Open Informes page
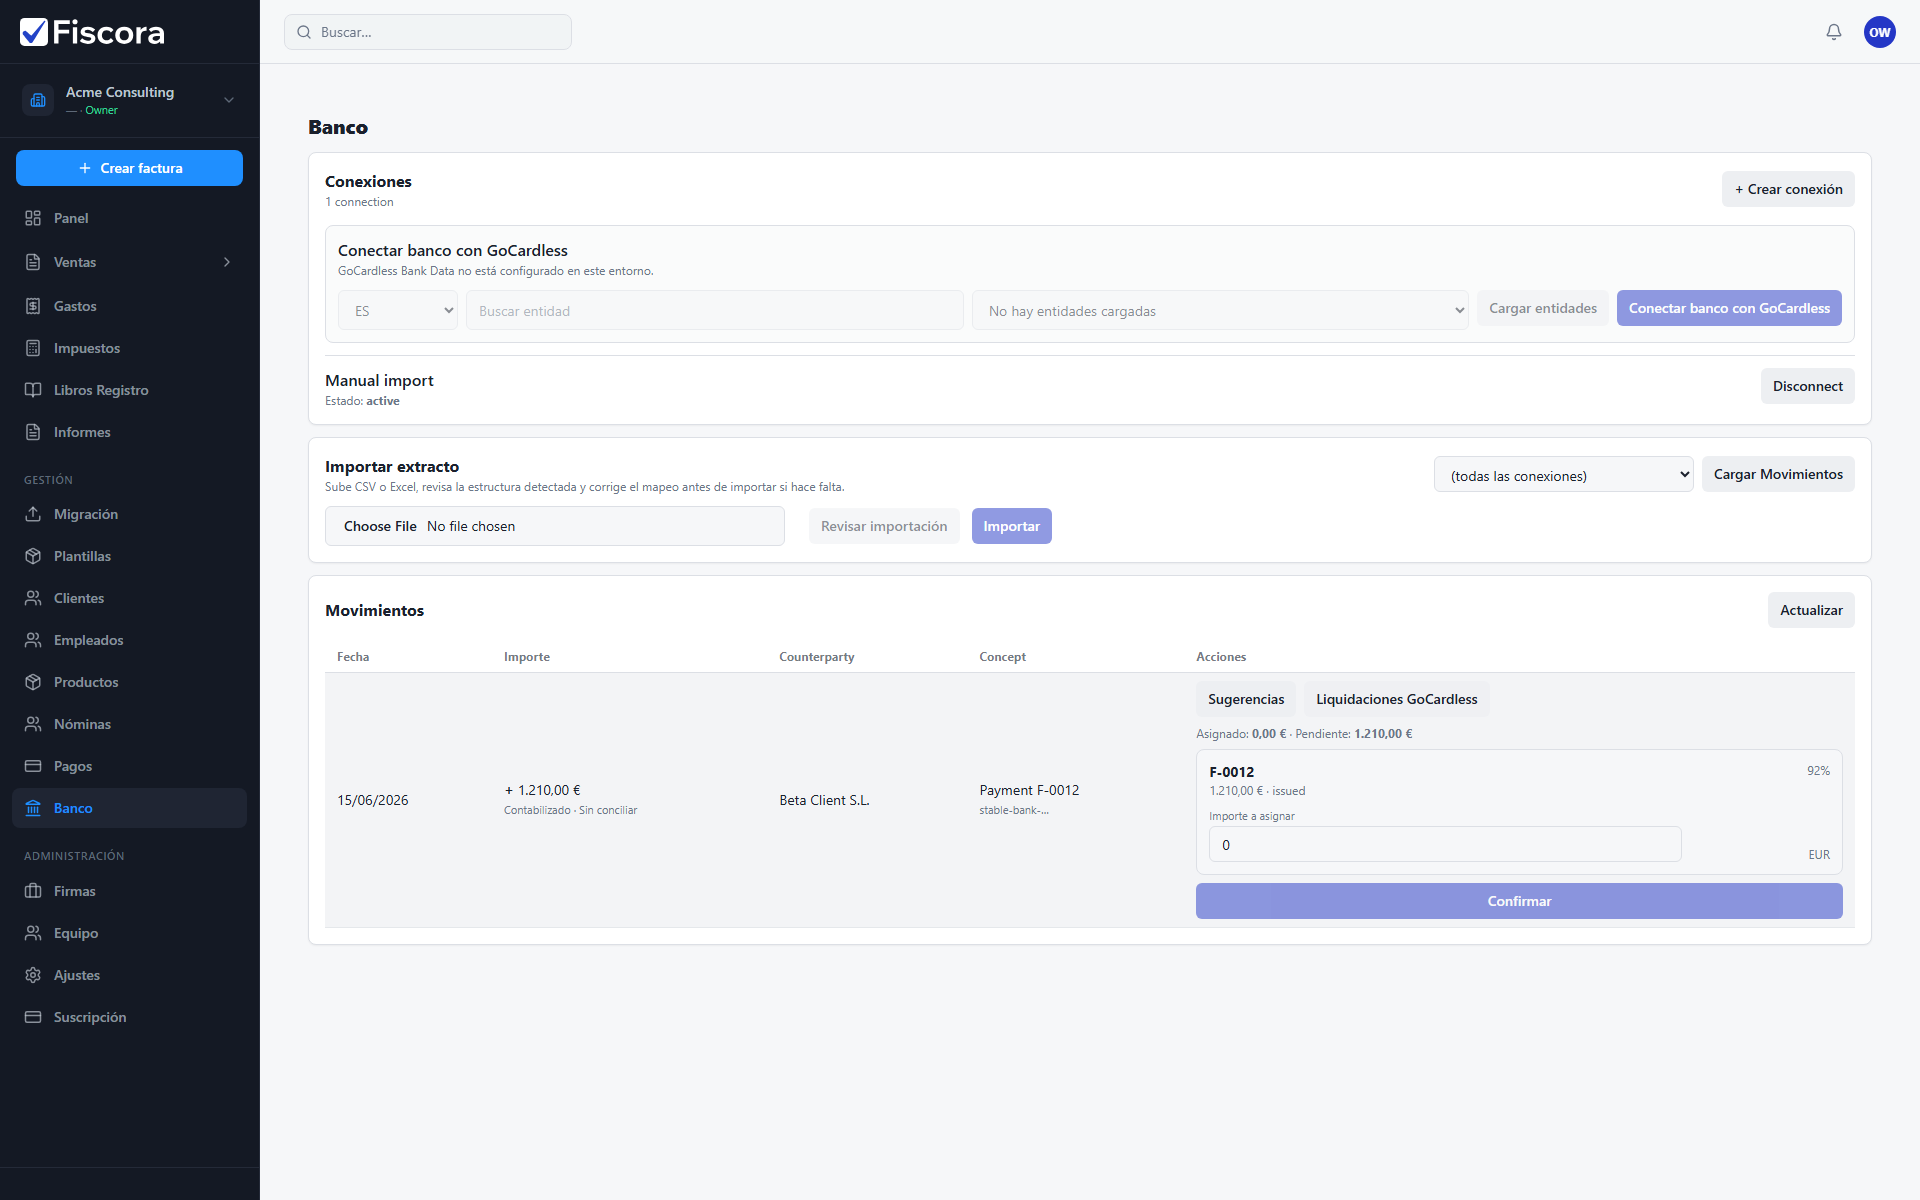 click(x=129, y=432)
